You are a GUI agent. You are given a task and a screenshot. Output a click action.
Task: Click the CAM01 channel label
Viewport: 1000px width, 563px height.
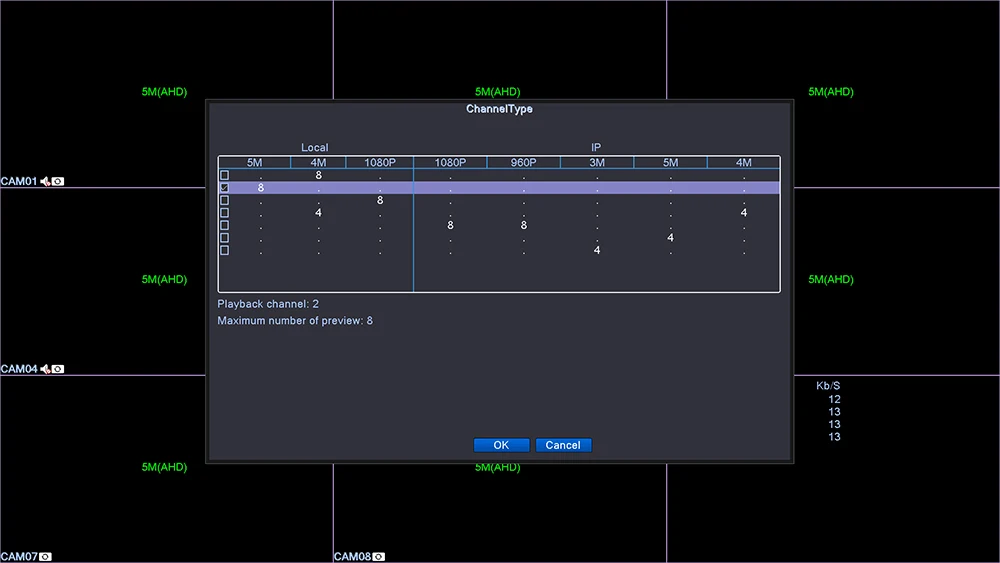19,182
